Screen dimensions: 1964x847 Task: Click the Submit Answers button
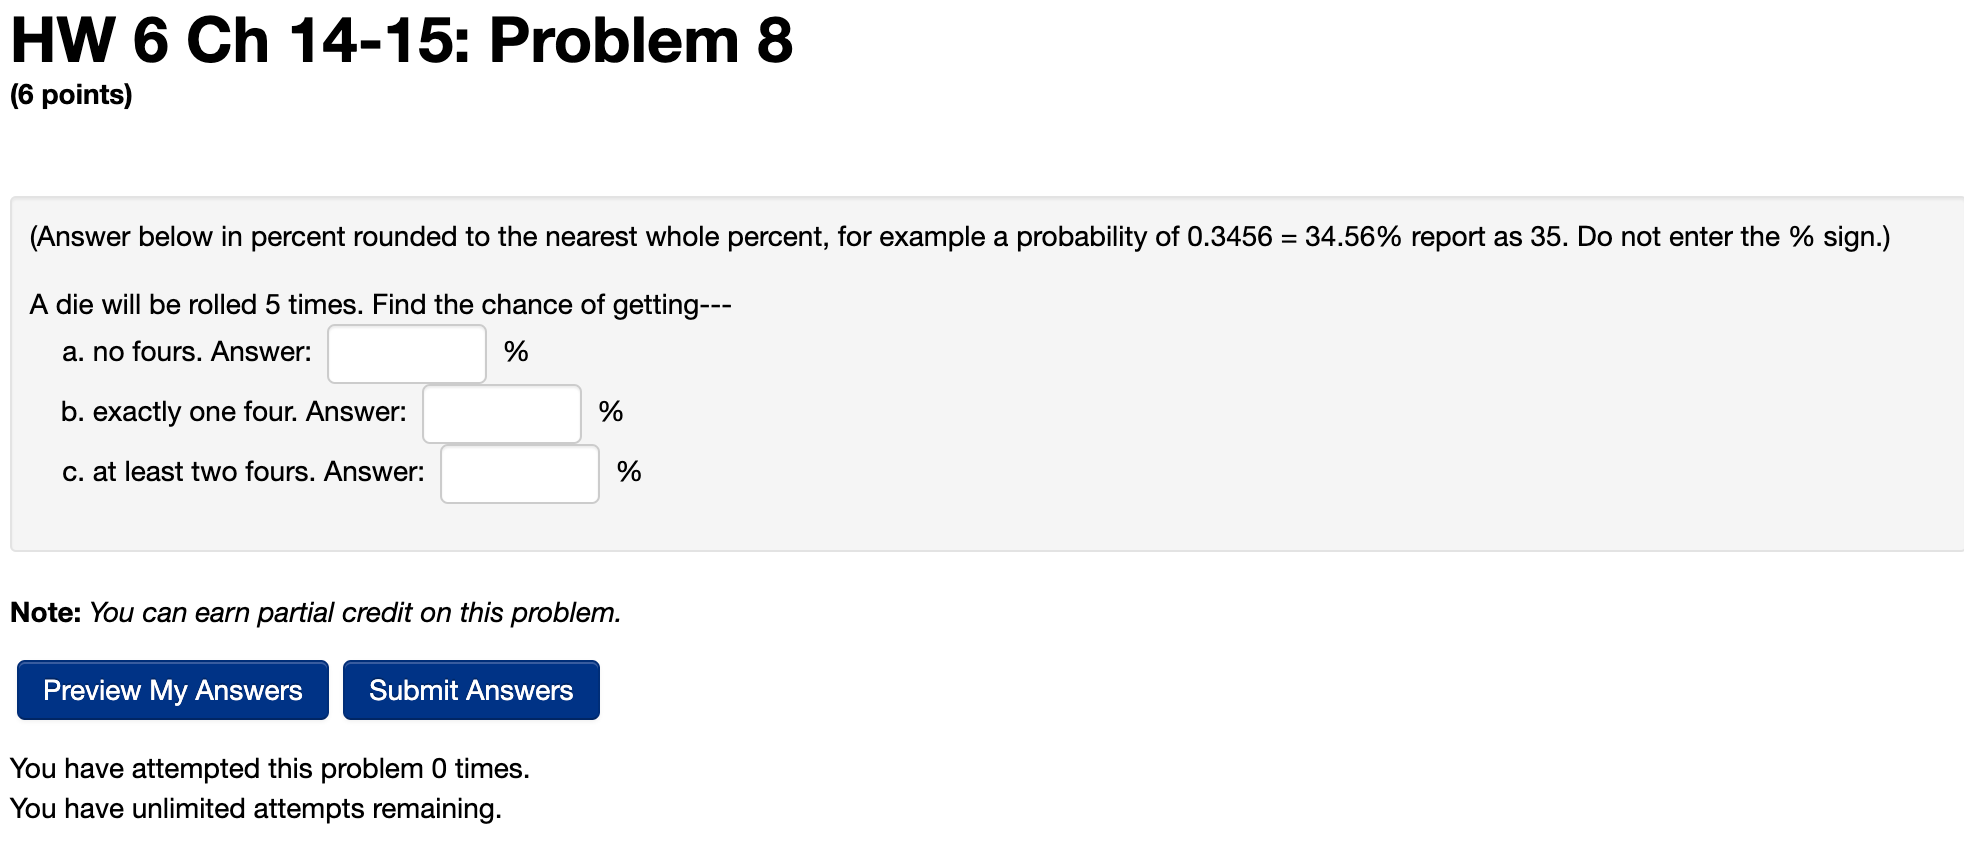click(x=470, y=690)
